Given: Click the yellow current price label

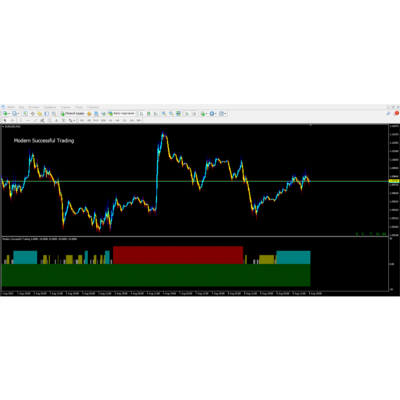Looking at the screenshot, I should 394,181.
